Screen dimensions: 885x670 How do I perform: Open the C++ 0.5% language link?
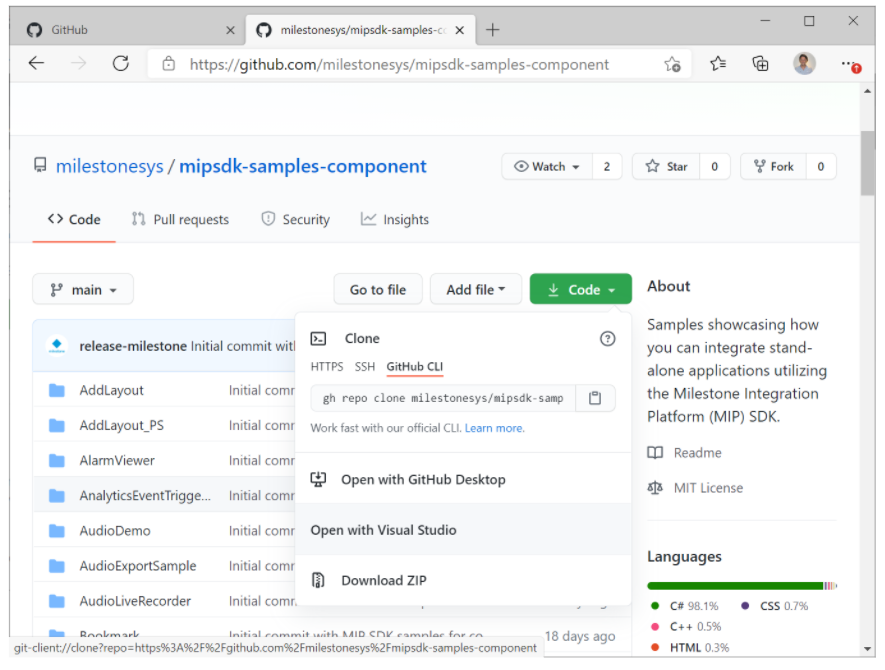click(686, 627)
